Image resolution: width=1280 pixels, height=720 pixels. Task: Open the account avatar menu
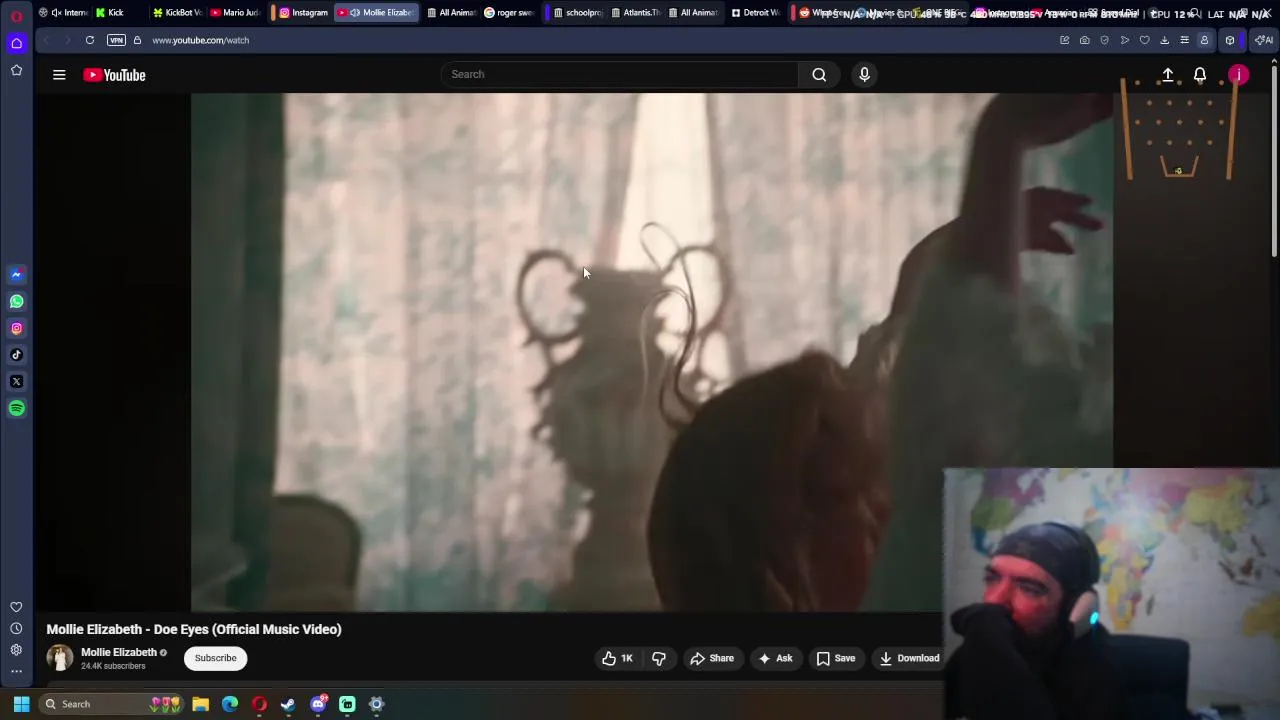(1238, 75)
